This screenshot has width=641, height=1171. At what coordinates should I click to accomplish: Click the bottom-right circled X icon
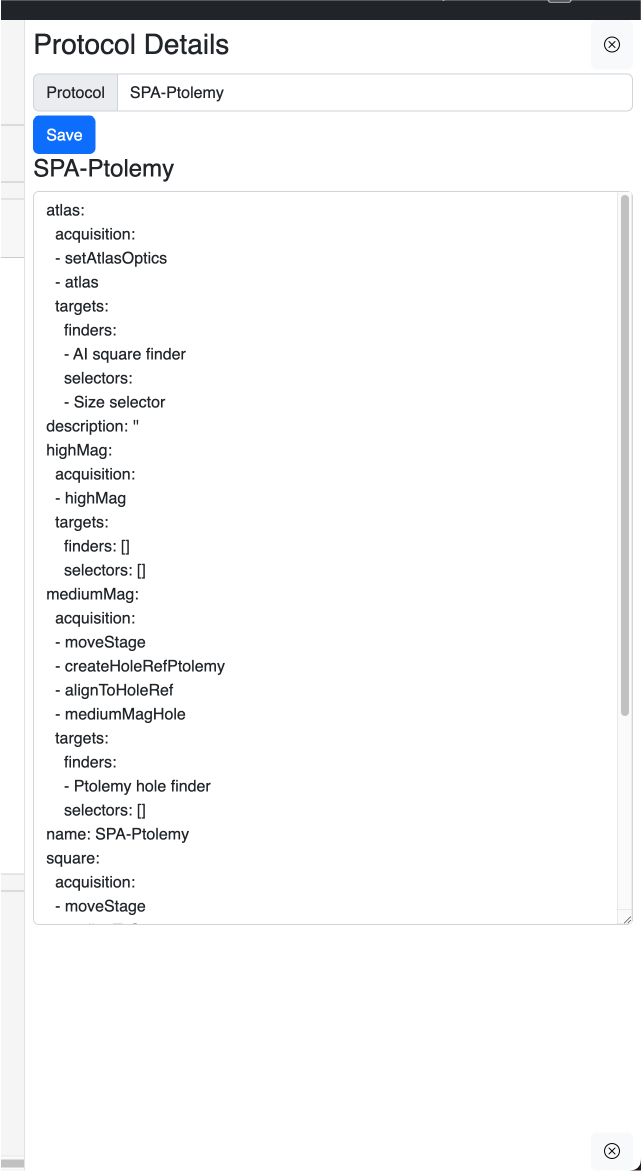click(611, 1150)
